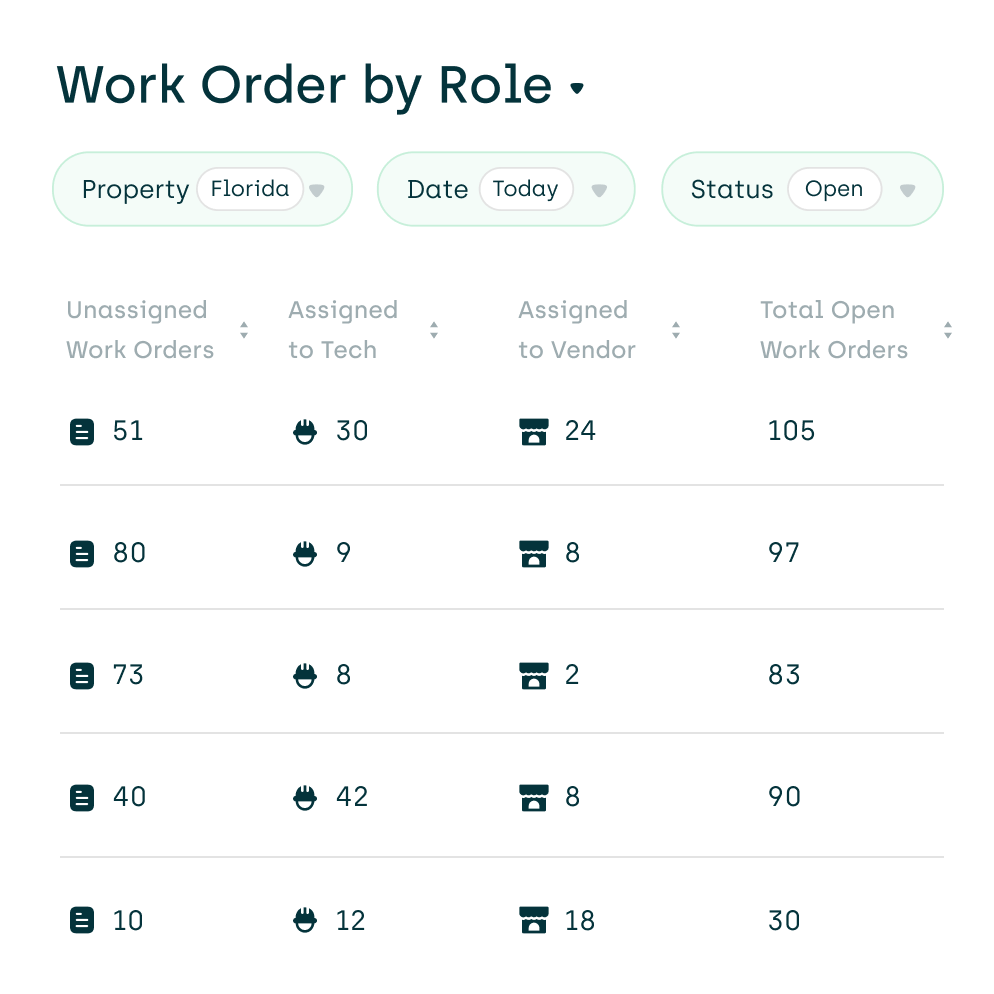994x994 pixels.
Task: Click the document icon beside the value 10
Action: [x=82, y=920]
